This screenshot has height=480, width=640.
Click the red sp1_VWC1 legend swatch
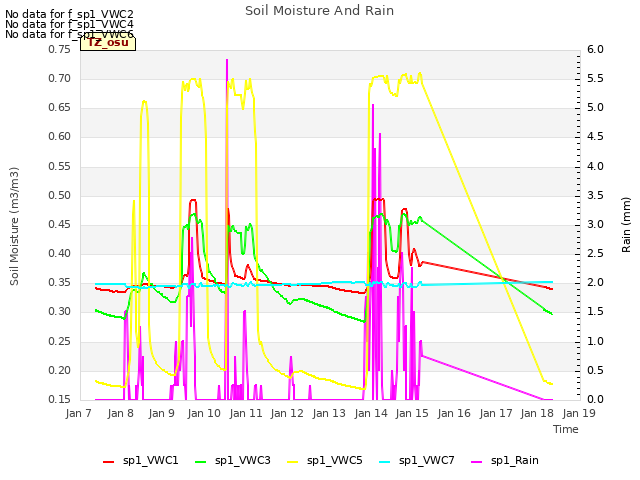click(x=109, y=462)
